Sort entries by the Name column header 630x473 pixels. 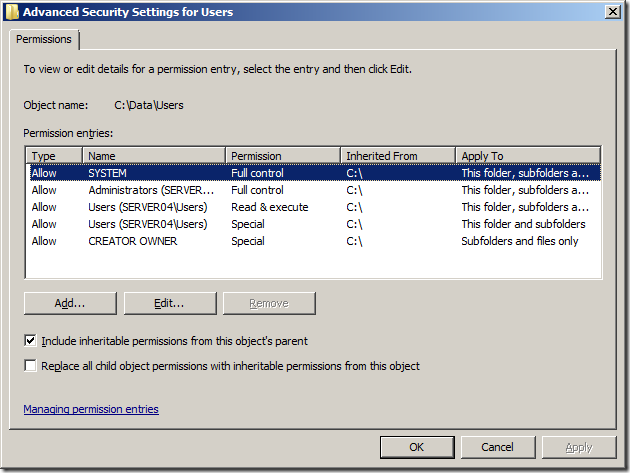click(154, 156)
